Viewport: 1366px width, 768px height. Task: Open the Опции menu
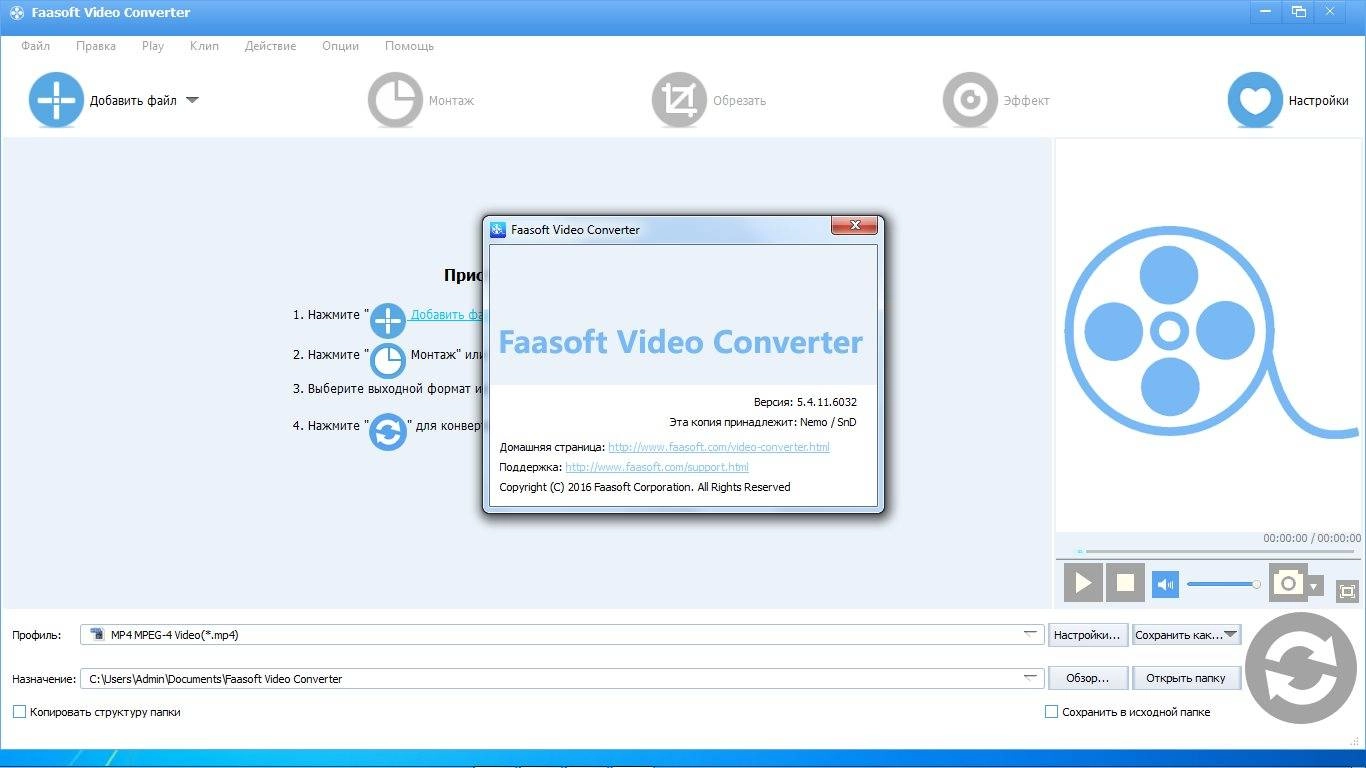pyautogui.click(x=340, y=46)
